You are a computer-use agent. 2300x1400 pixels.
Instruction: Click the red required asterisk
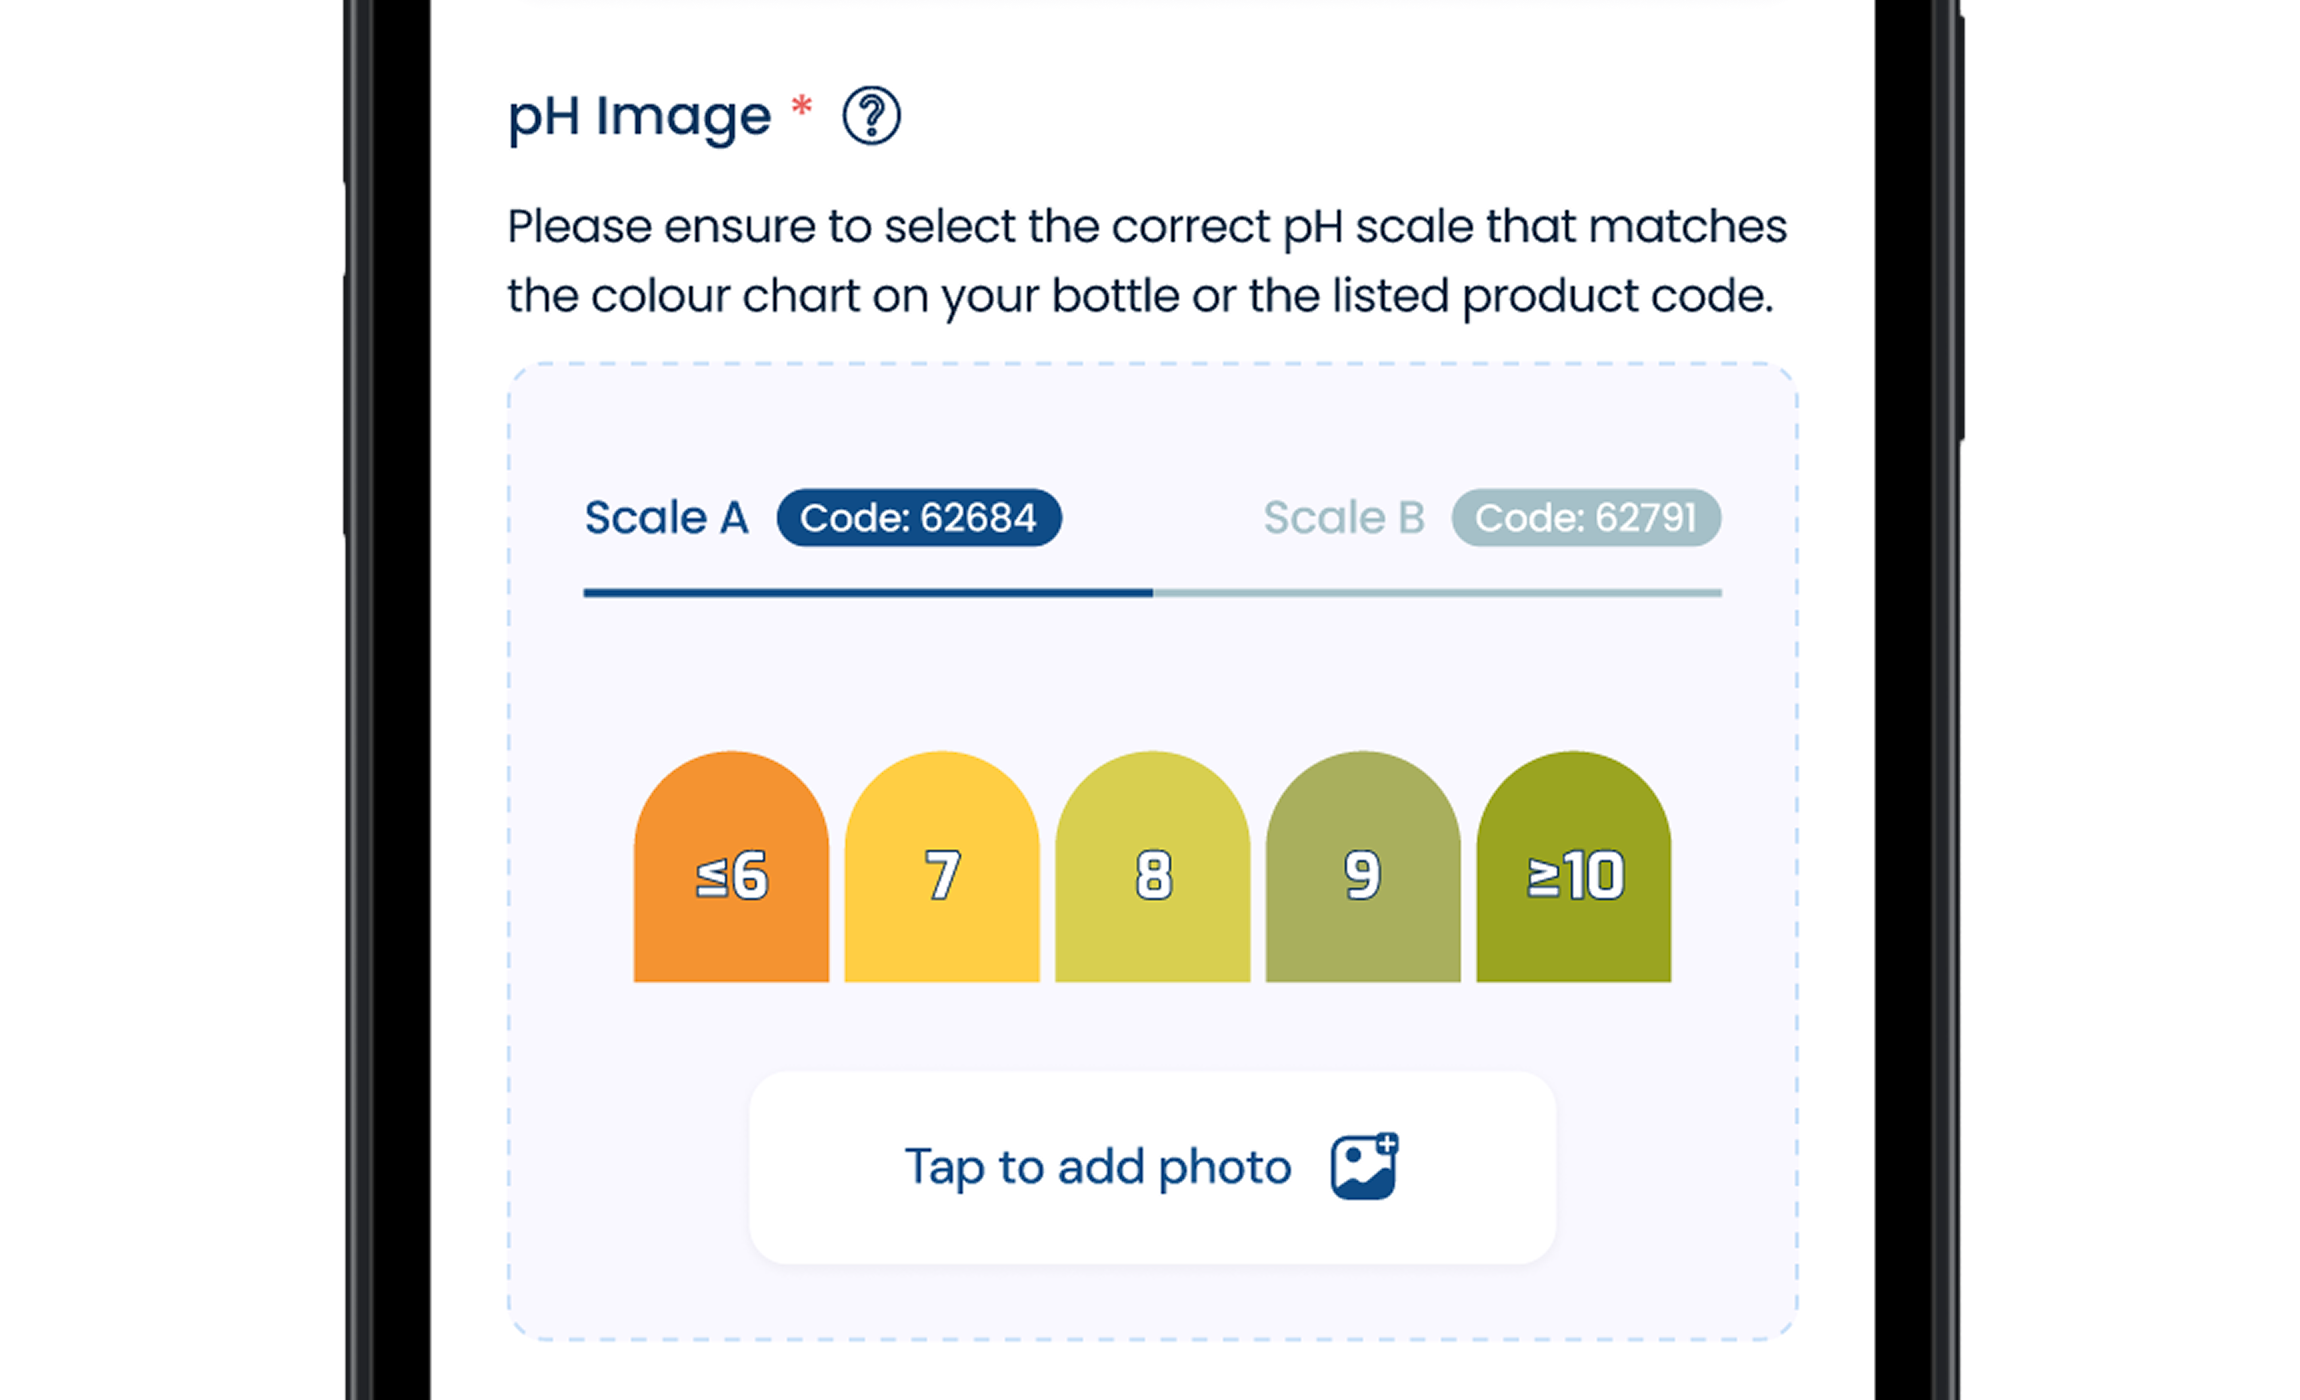pos(801,105)
